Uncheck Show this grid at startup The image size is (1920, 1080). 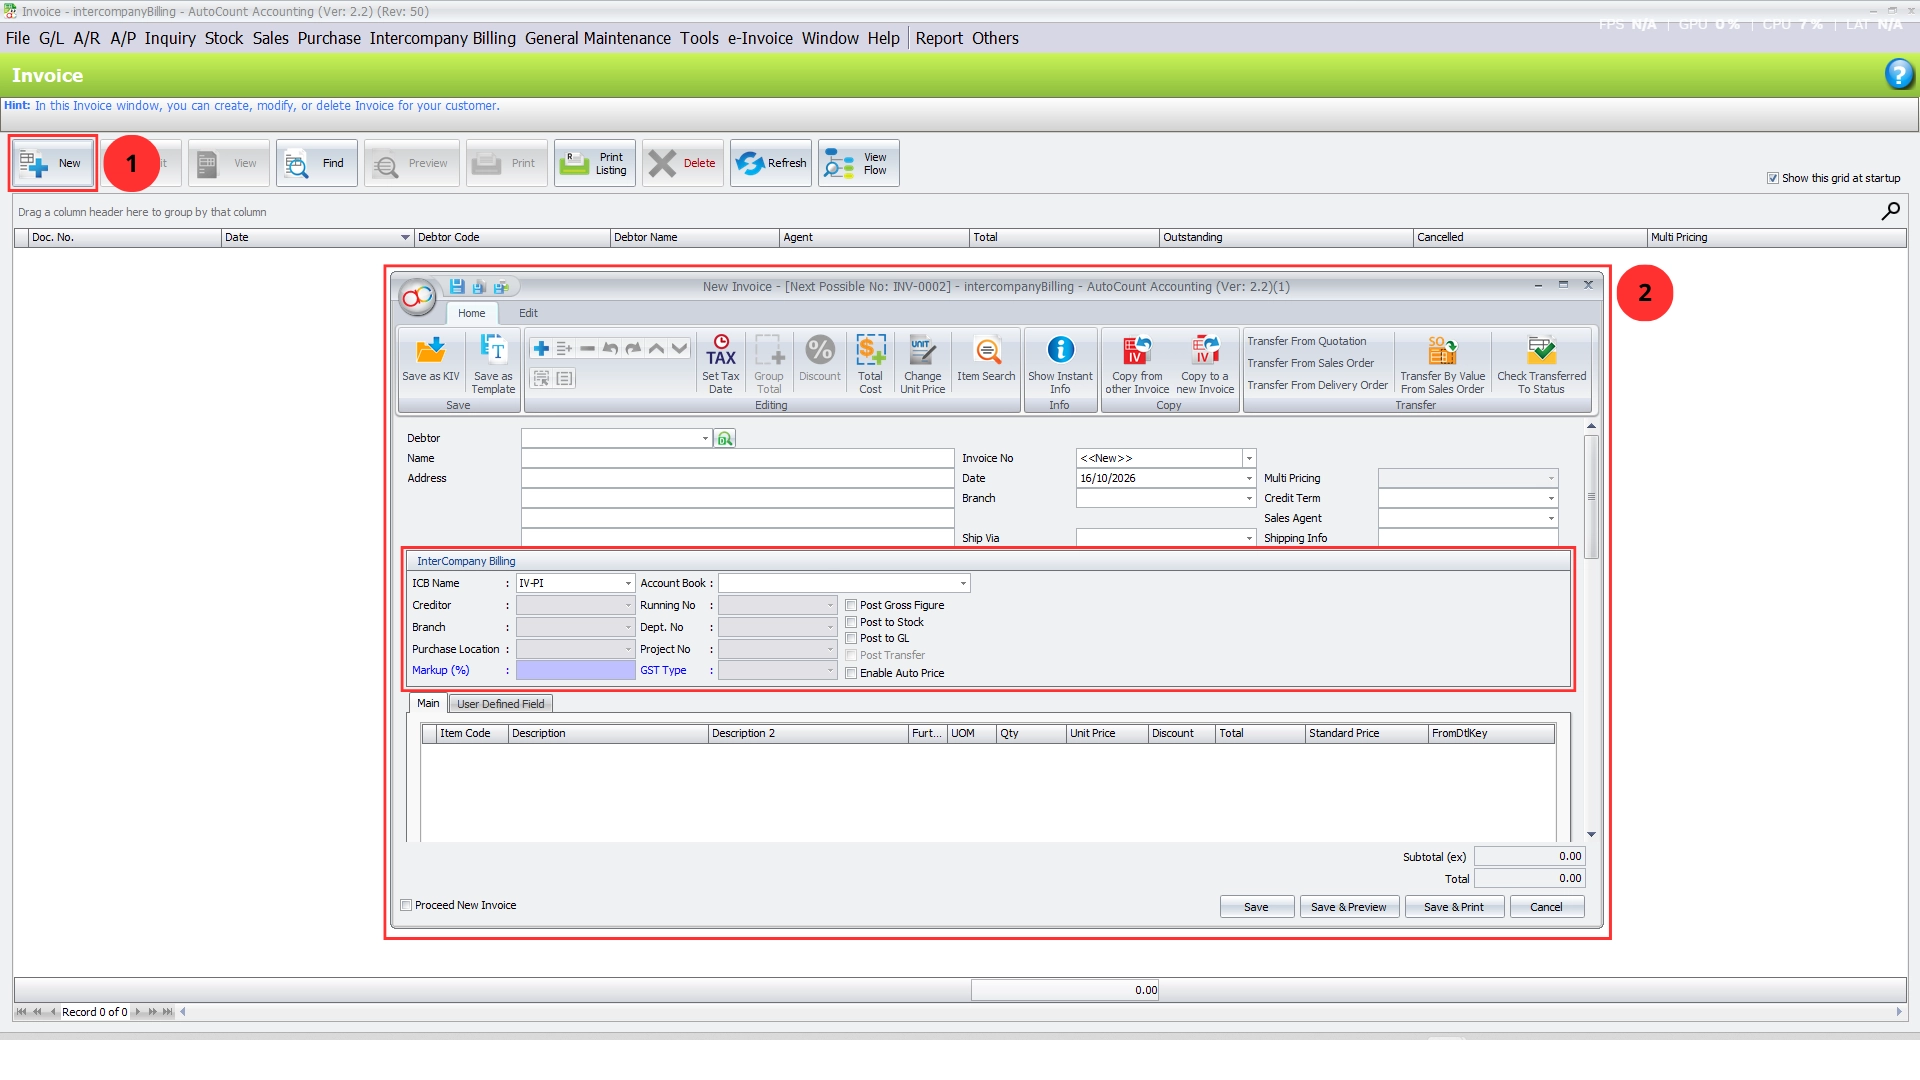point(1773,178)
